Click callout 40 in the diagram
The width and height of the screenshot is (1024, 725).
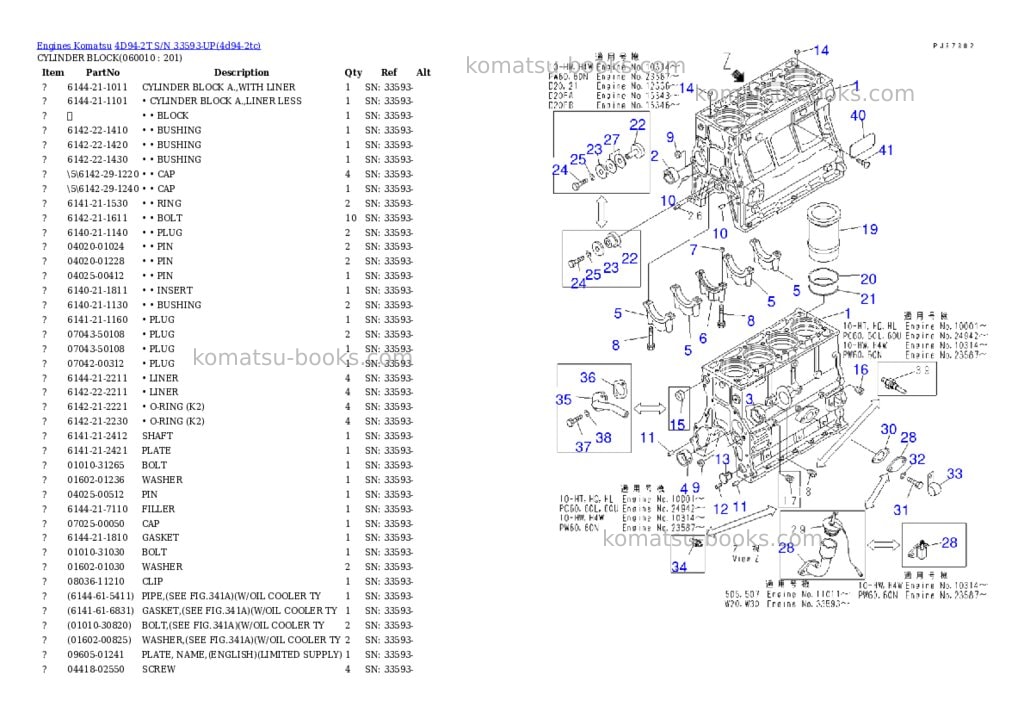pyautogui.click(x=857, y=116)
